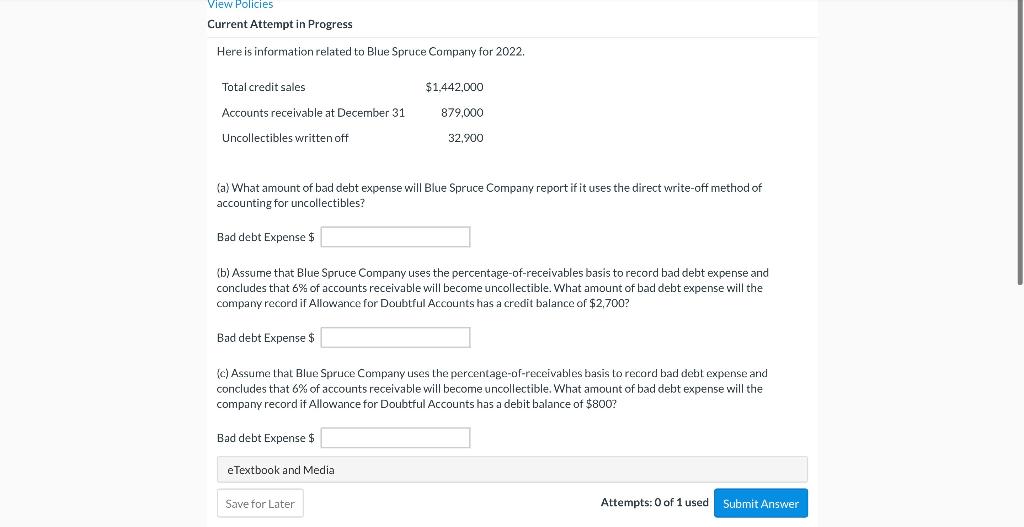This screenshot has height=527, width=1024.
Task: Click the $1,442,000 total credit sales value
Action: click(x=454, y=87)
